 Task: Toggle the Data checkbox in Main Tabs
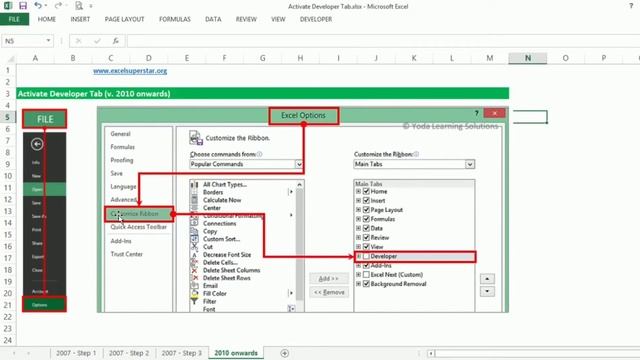pyautogui.click(x=366, y=228)
